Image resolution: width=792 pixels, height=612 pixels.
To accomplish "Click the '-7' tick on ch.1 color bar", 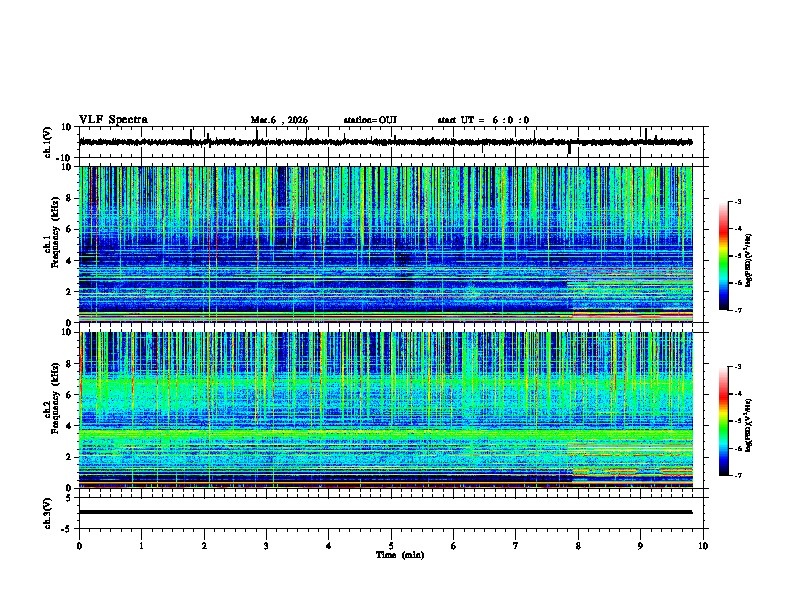I will click(x=738, y=310).
